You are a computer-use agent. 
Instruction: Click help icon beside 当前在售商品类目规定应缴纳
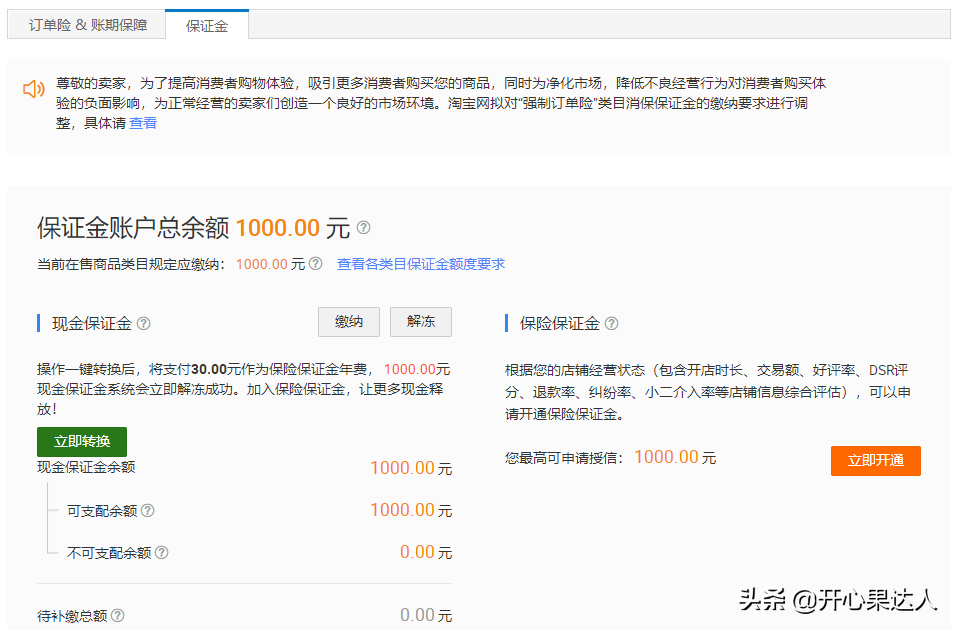[x=315, y=263]
